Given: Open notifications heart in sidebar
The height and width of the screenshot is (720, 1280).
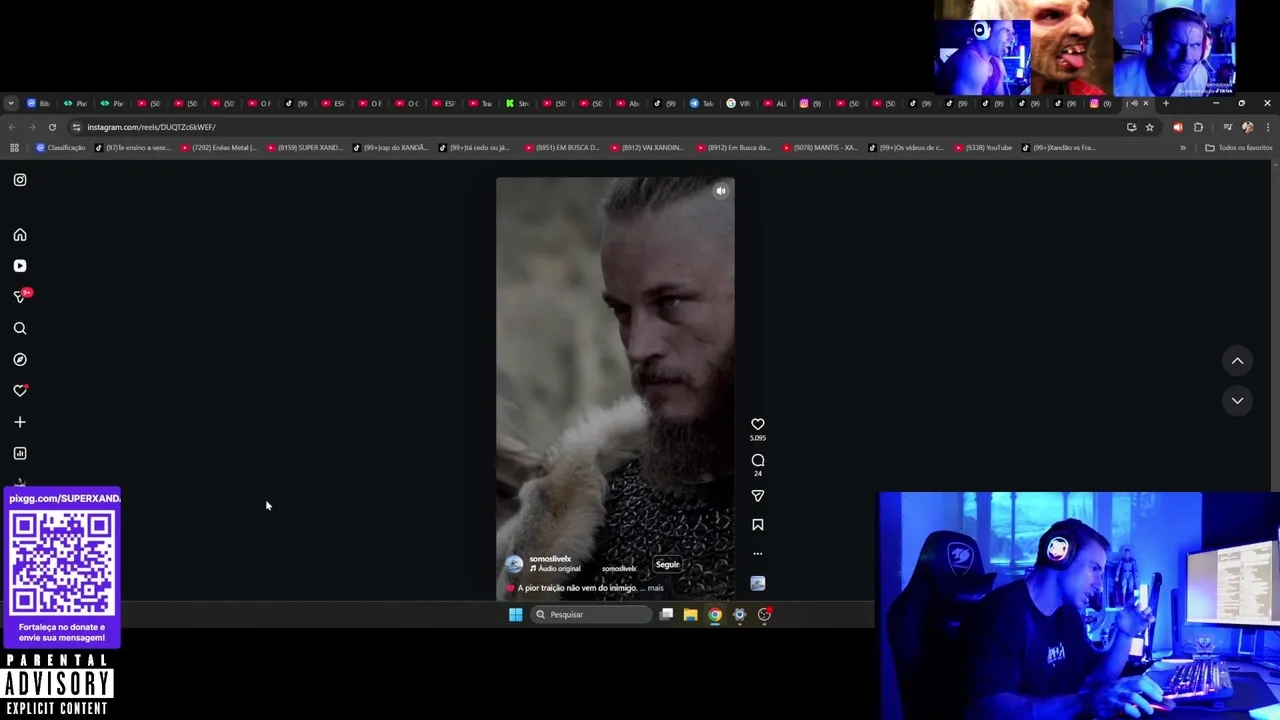Looking at the screenshot, I should pos(20,391).
